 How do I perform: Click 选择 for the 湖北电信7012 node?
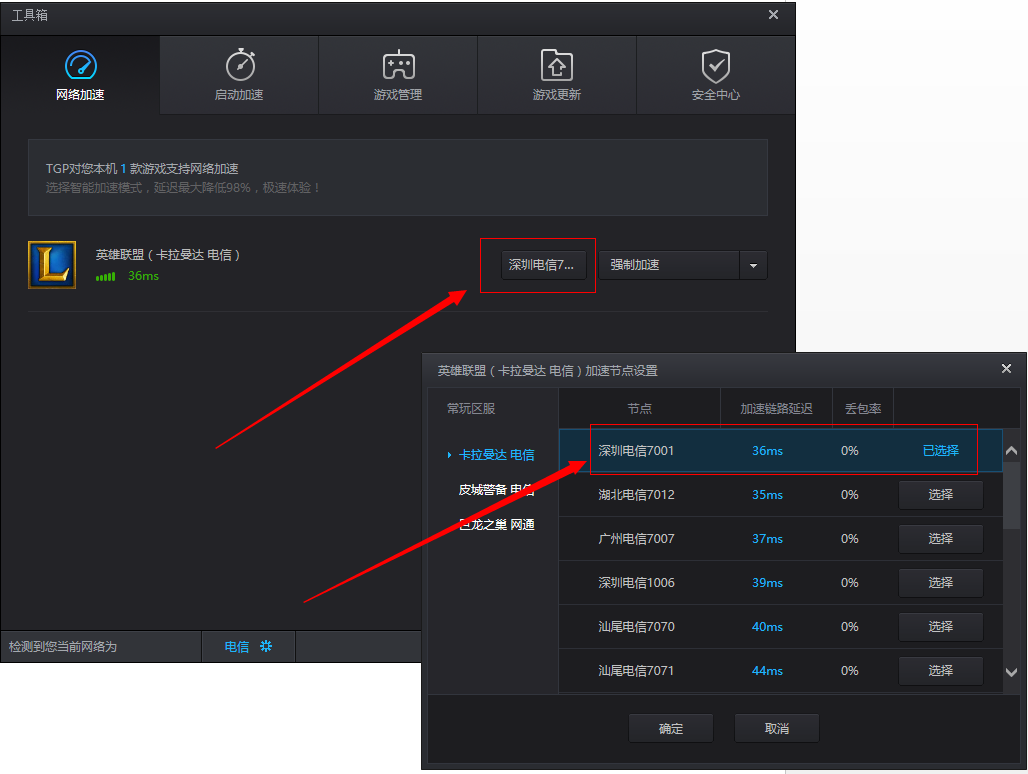941,495
